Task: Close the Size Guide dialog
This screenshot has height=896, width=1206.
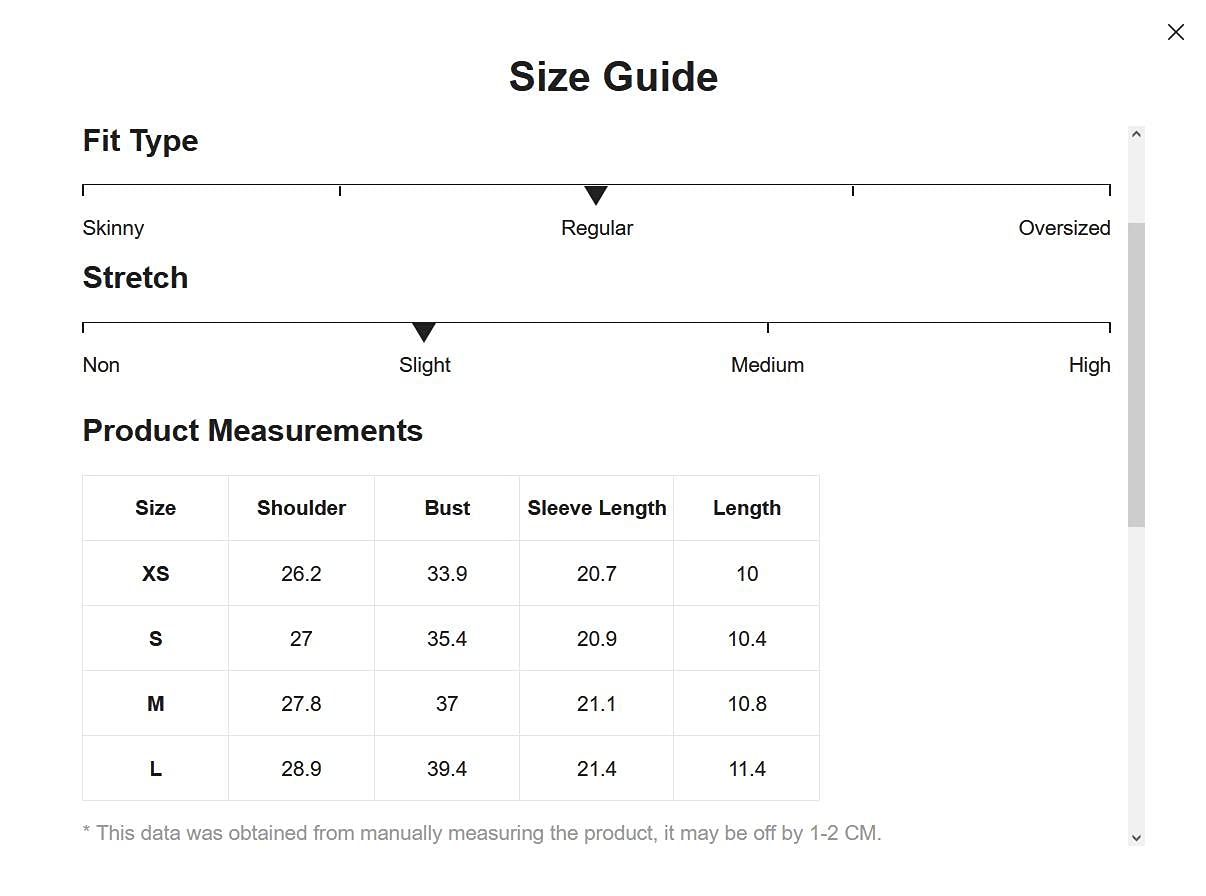Action: pyautogui.click(x=1175, y=32)
